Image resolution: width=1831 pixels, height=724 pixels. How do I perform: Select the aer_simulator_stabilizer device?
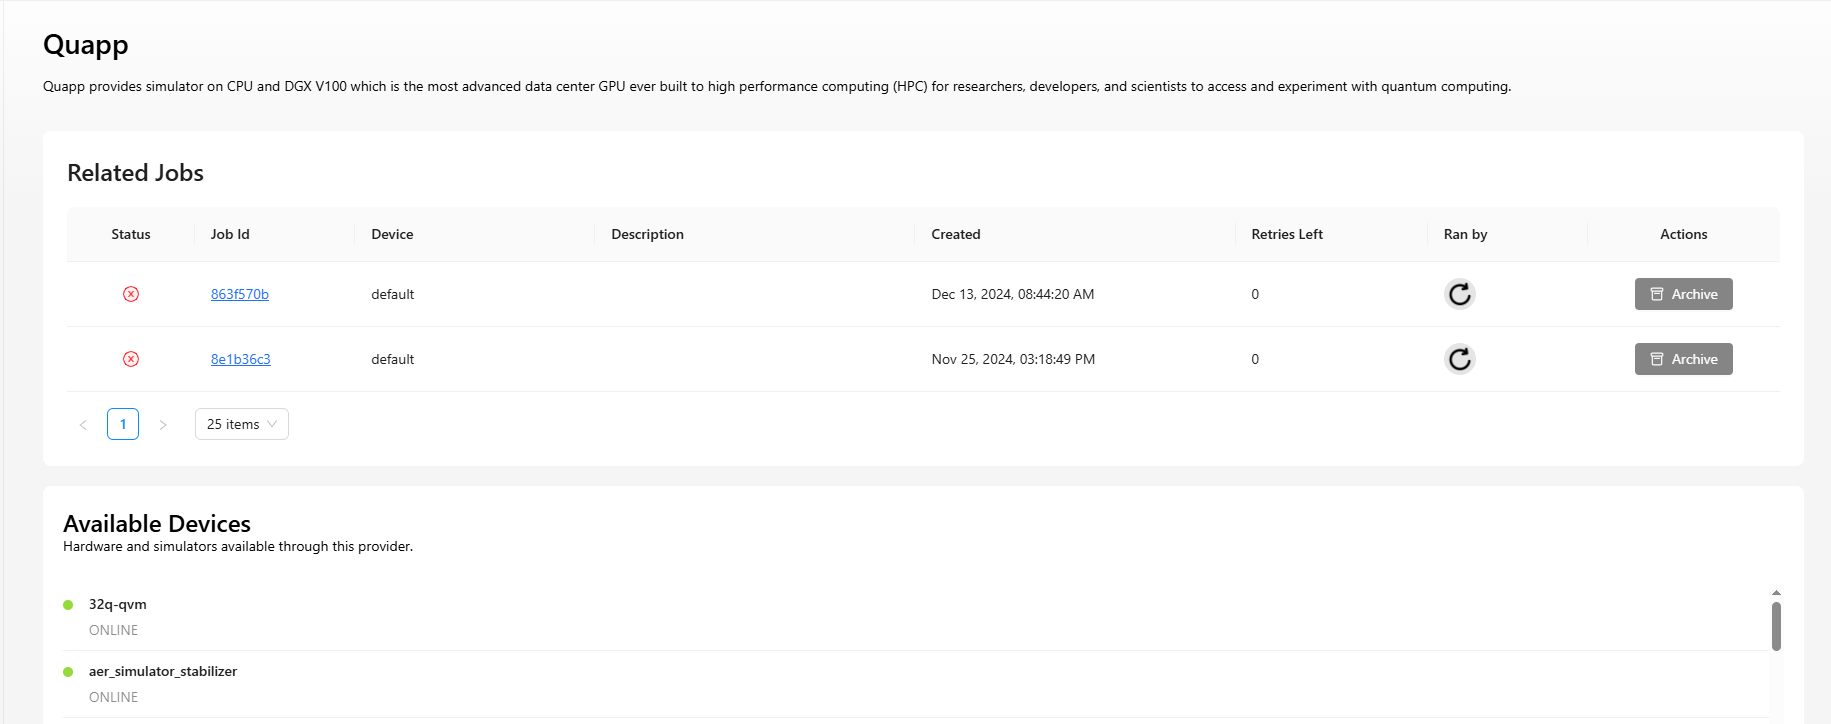coord(163,671)
